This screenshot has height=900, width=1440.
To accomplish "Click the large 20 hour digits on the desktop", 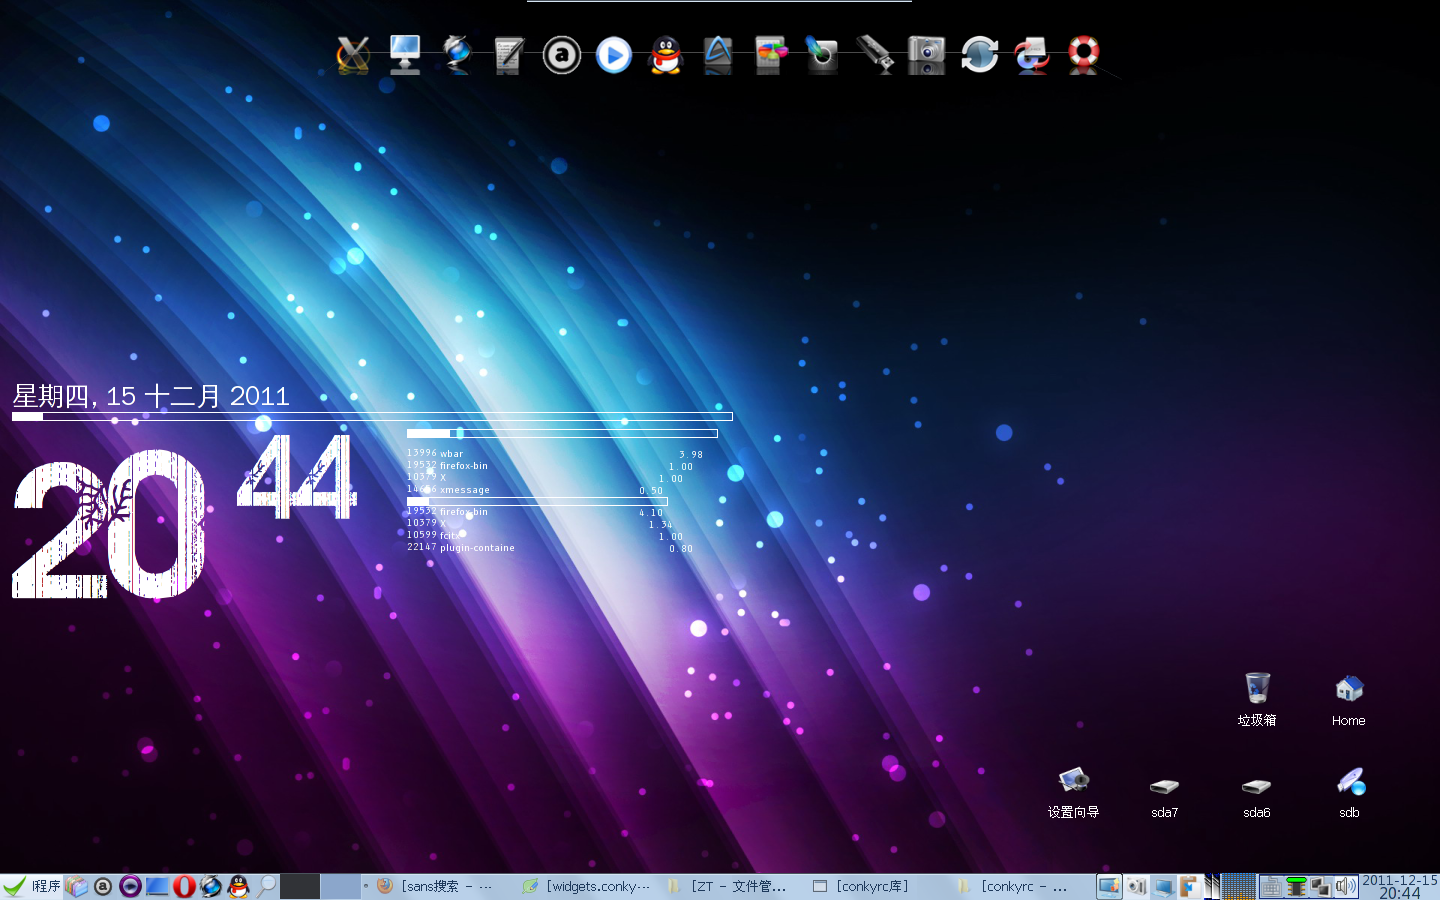I will point(108,524).
